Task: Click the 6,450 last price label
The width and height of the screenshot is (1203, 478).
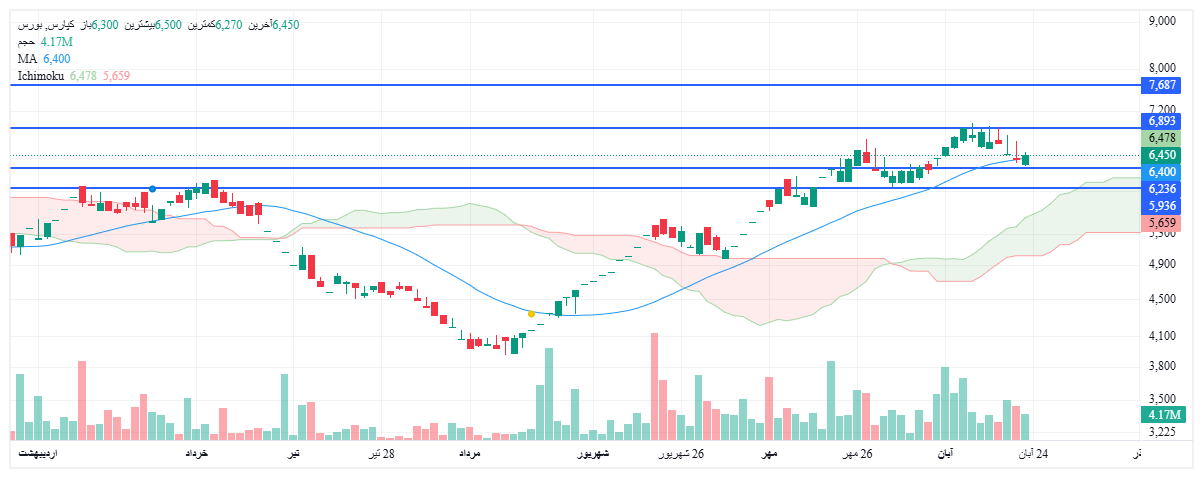Action: coord(1161,155)
